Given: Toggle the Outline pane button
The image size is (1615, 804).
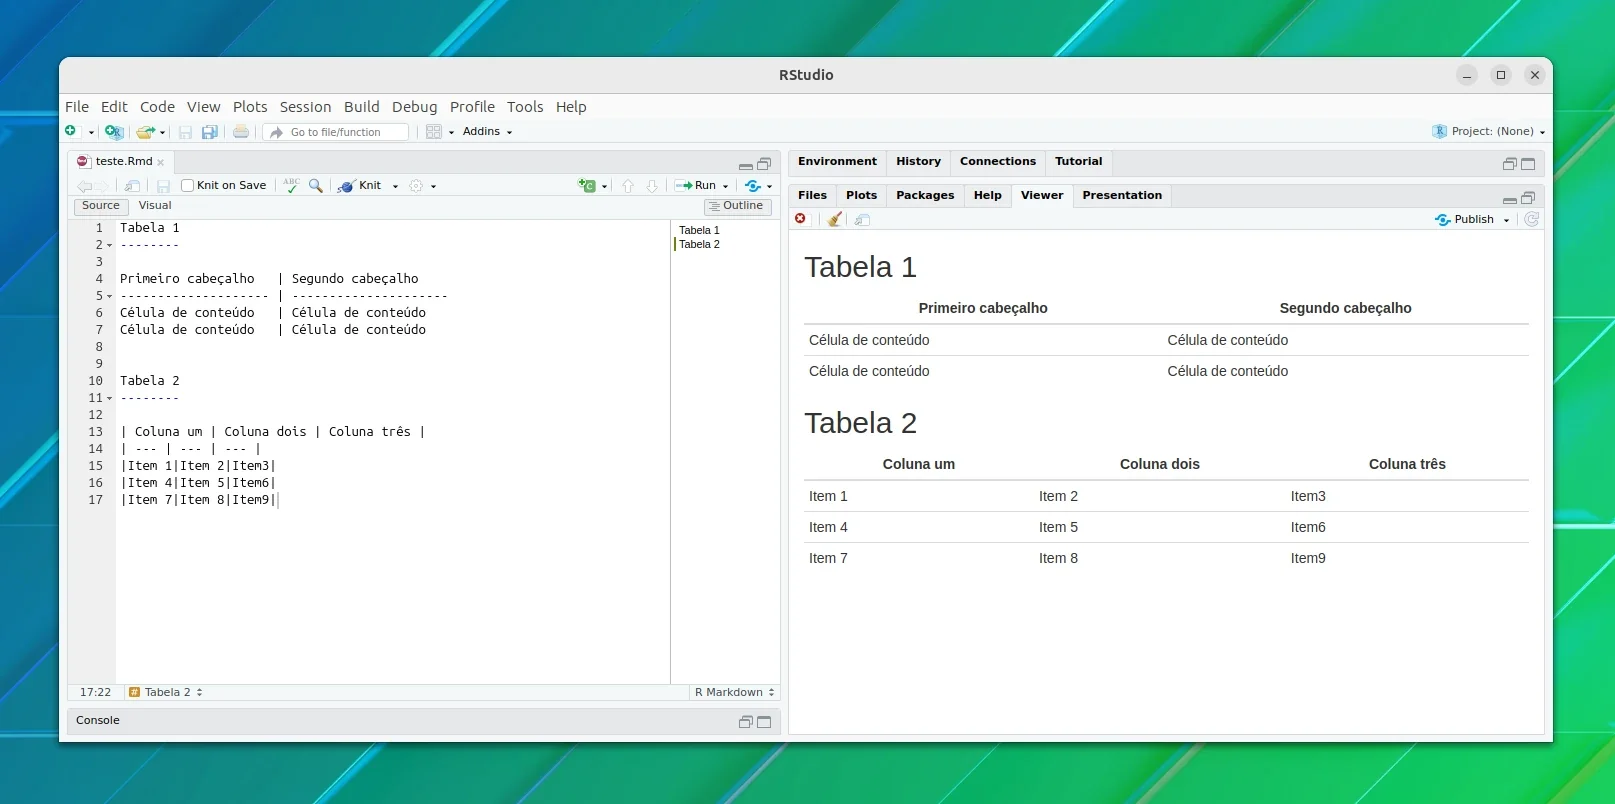Looking at the screenshot, I should [737, 206].
